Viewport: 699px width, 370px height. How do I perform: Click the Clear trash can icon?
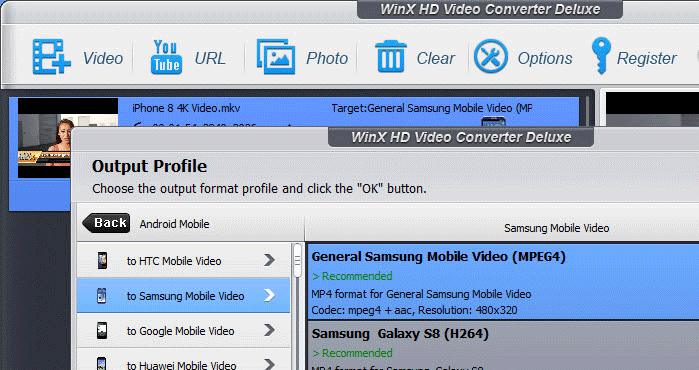pos(391,57)
